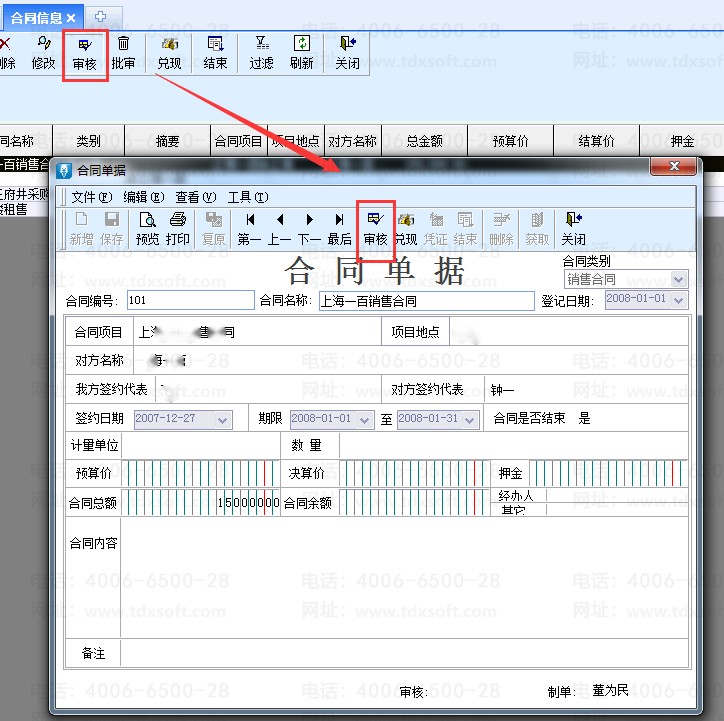Jump to 最后 last record in dialog toolbar

coord(340,228)
